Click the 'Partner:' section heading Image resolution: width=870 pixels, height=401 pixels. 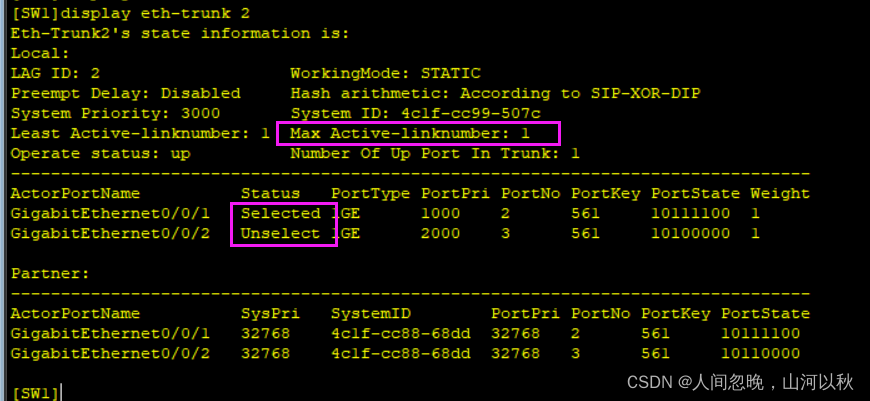pyautogui.click(x=50, y=273)
